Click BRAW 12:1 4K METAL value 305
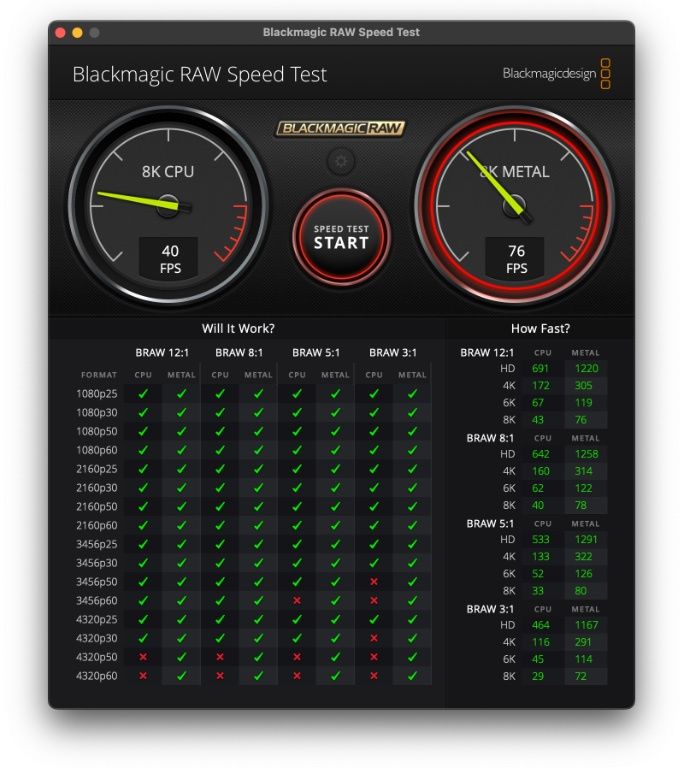Image resolution: width=683 pixels, height=768 pixels. click(584, 385)
